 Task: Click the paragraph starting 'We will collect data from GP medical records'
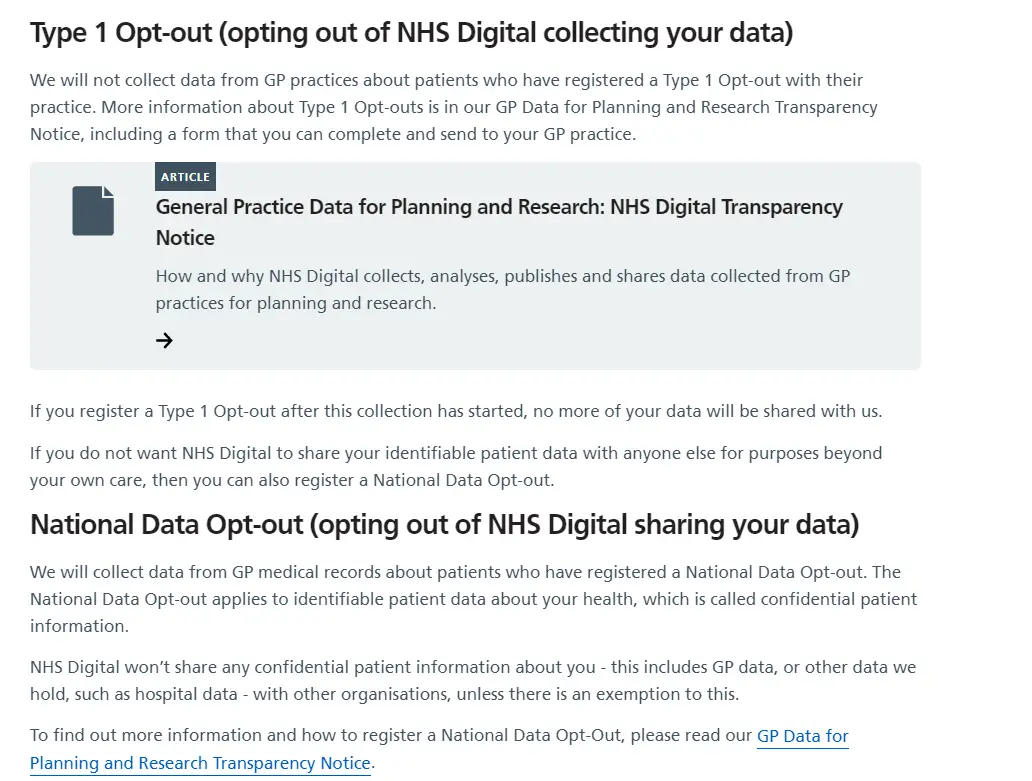[x=473, y=599]
